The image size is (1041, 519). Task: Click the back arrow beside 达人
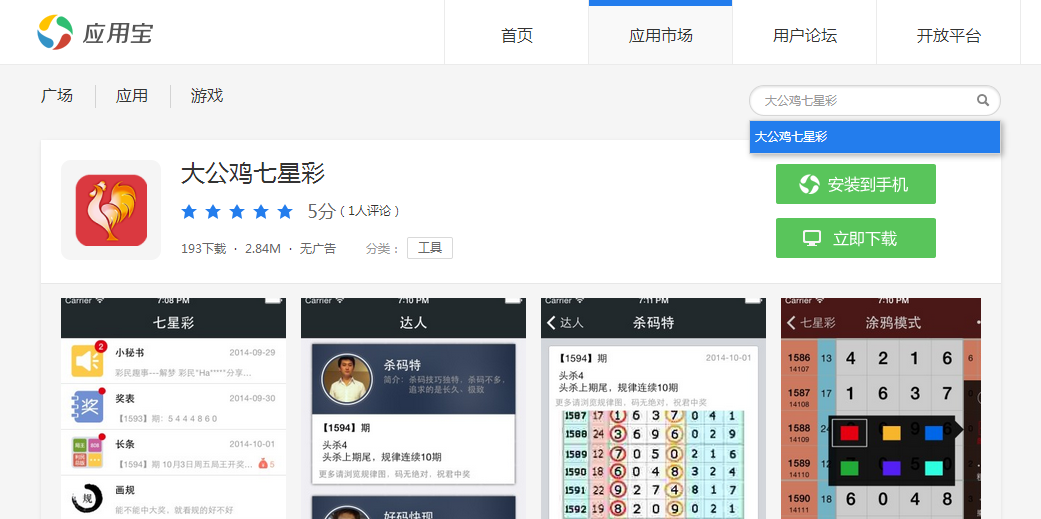(x=551, y=323)
